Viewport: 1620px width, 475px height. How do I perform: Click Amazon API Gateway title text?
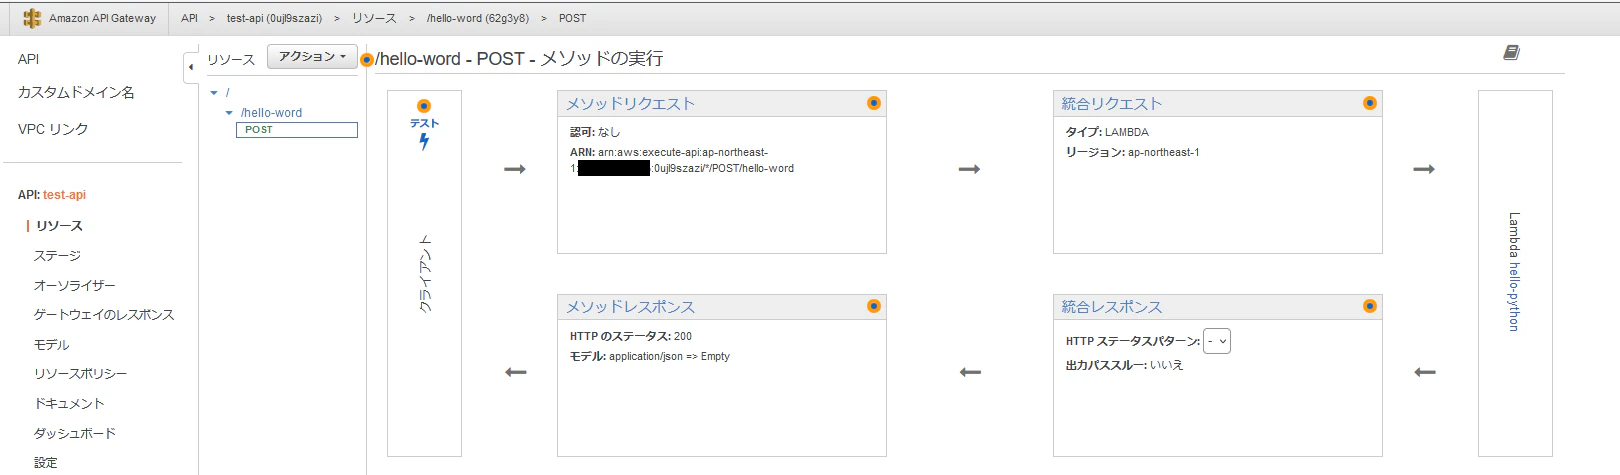(102, 18)
